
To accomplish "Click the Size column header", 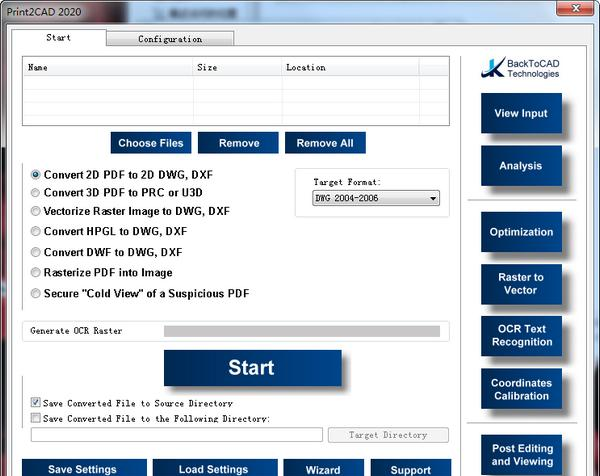I will click(237, 68).
